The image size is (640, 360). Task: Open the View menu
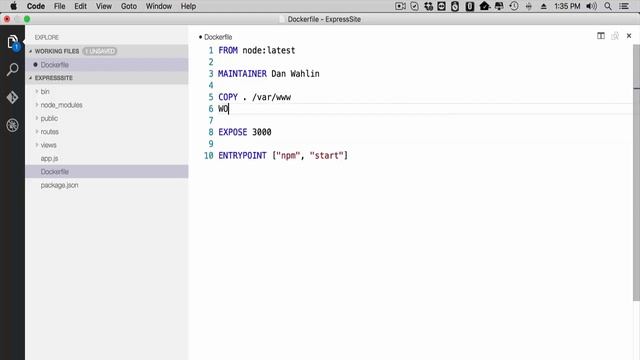click(104, 6)
